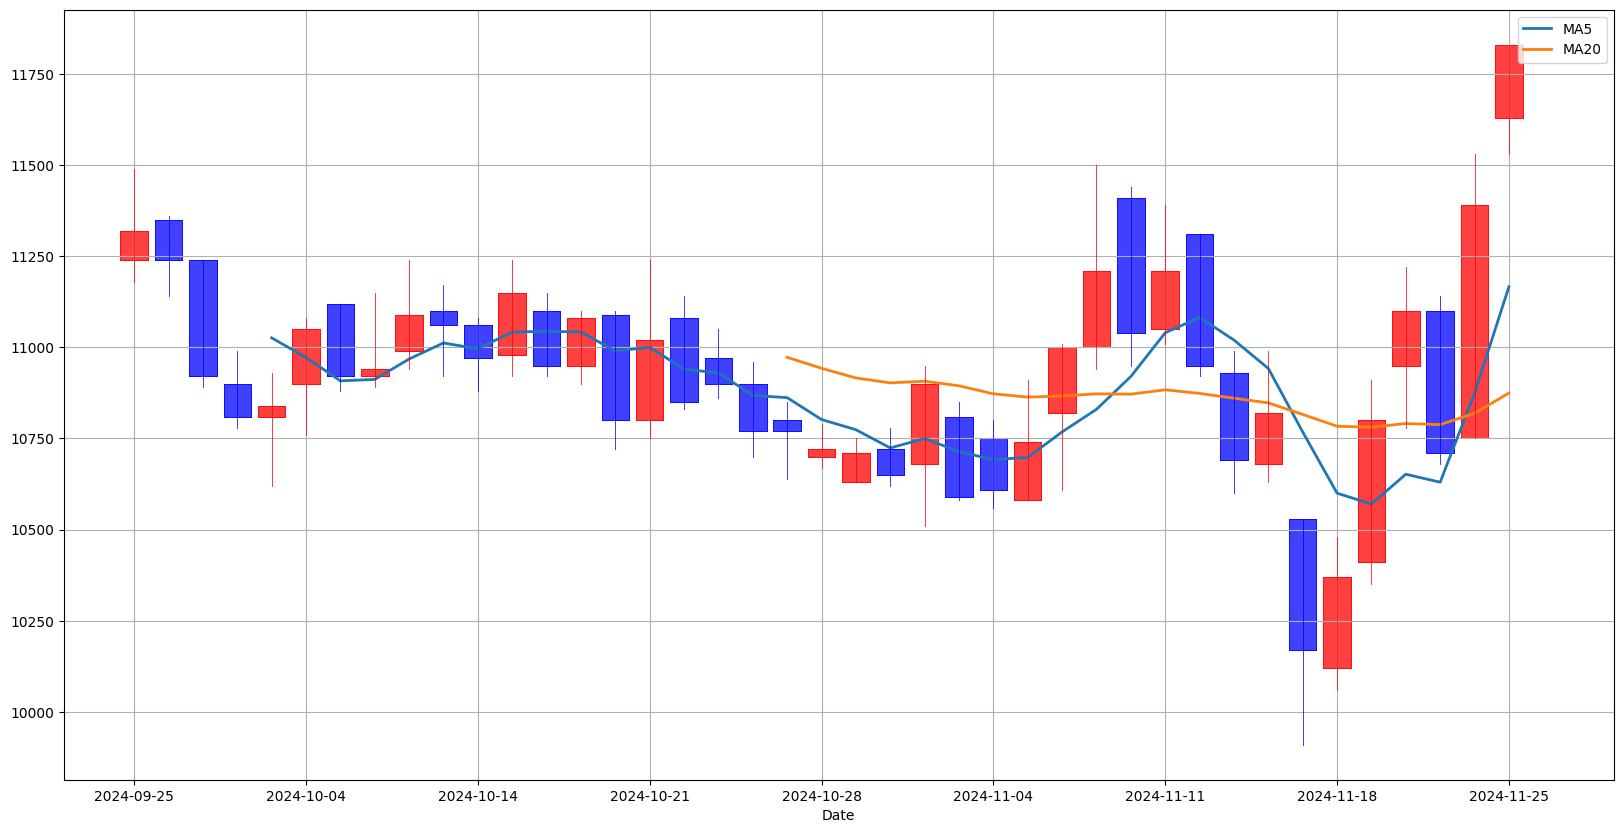Viewport: 1623px width, 833px height.
Task: Select the blue MA5 legend line sample
Action: (x=1539, y=30)
